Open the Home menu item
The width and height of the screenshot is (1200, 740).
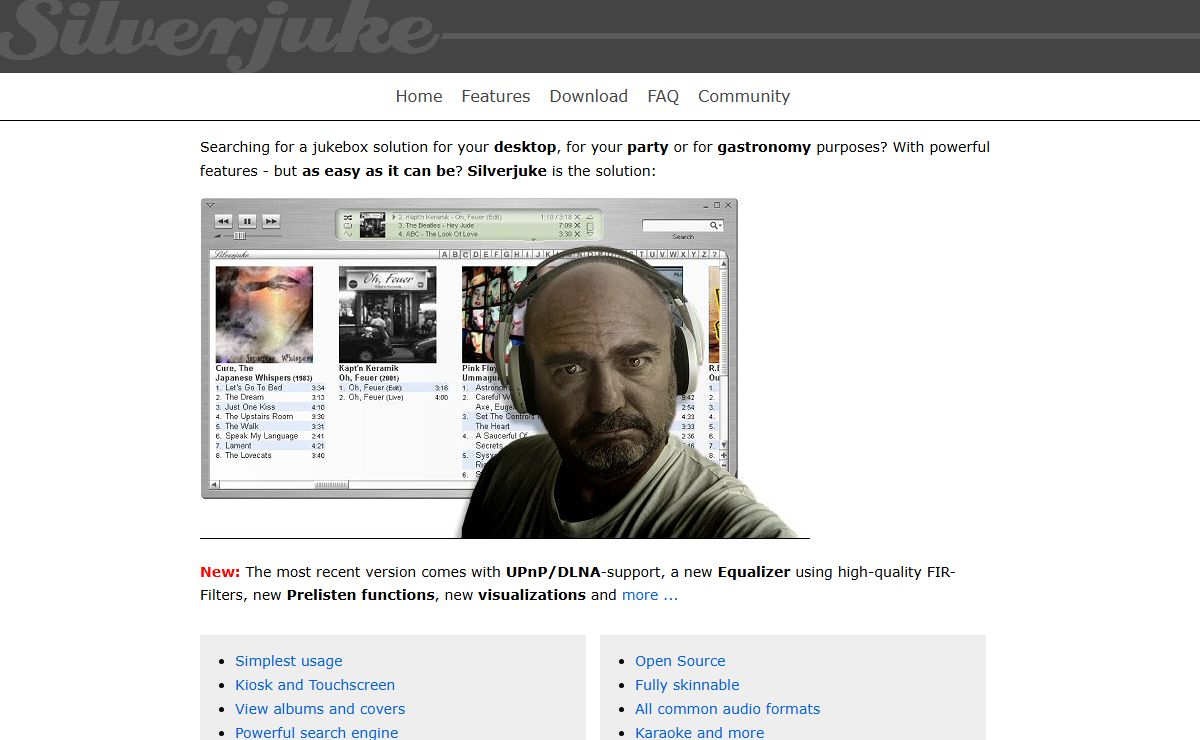(419, 96)
